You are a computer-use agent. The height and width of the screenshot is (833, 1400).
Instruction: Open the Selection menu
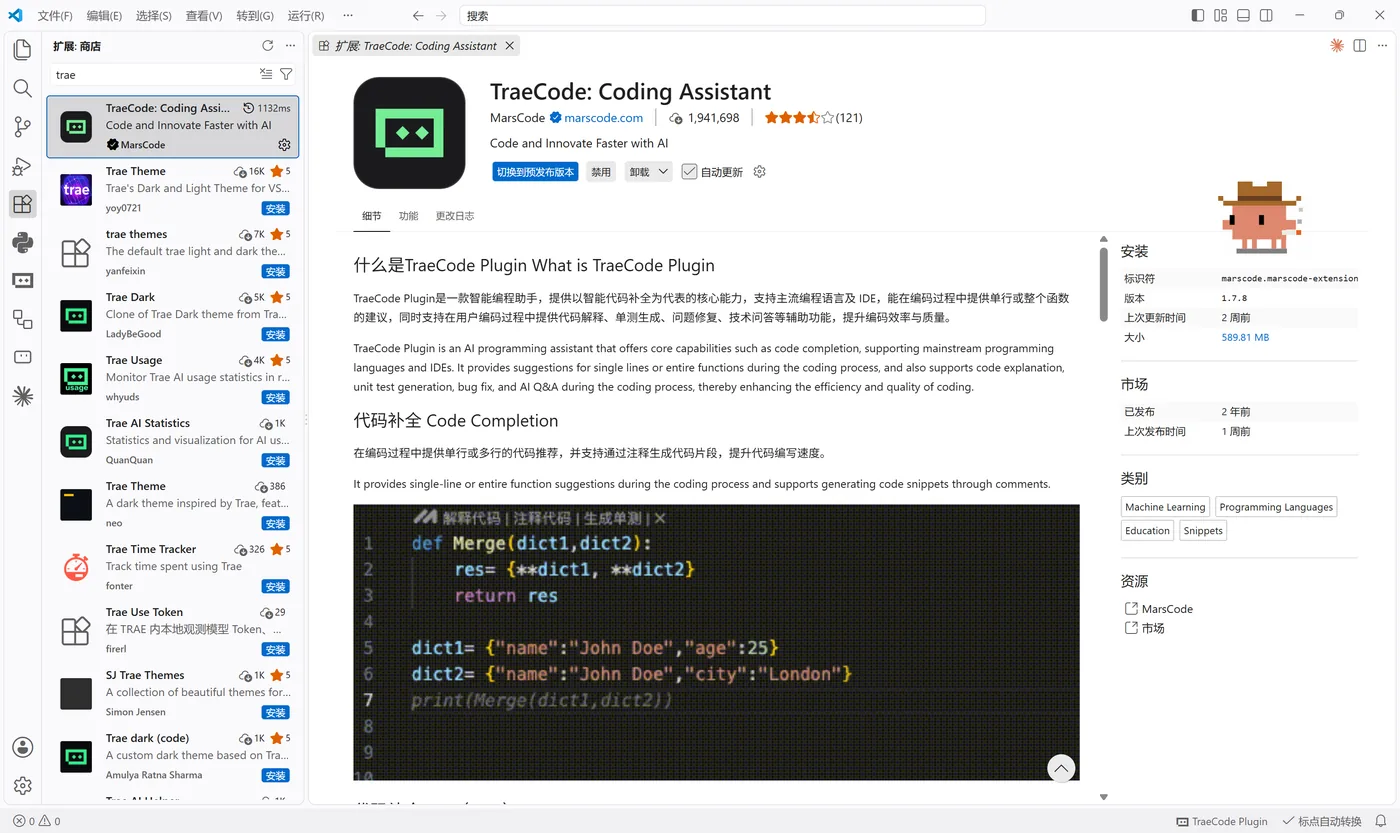point(153,16)
